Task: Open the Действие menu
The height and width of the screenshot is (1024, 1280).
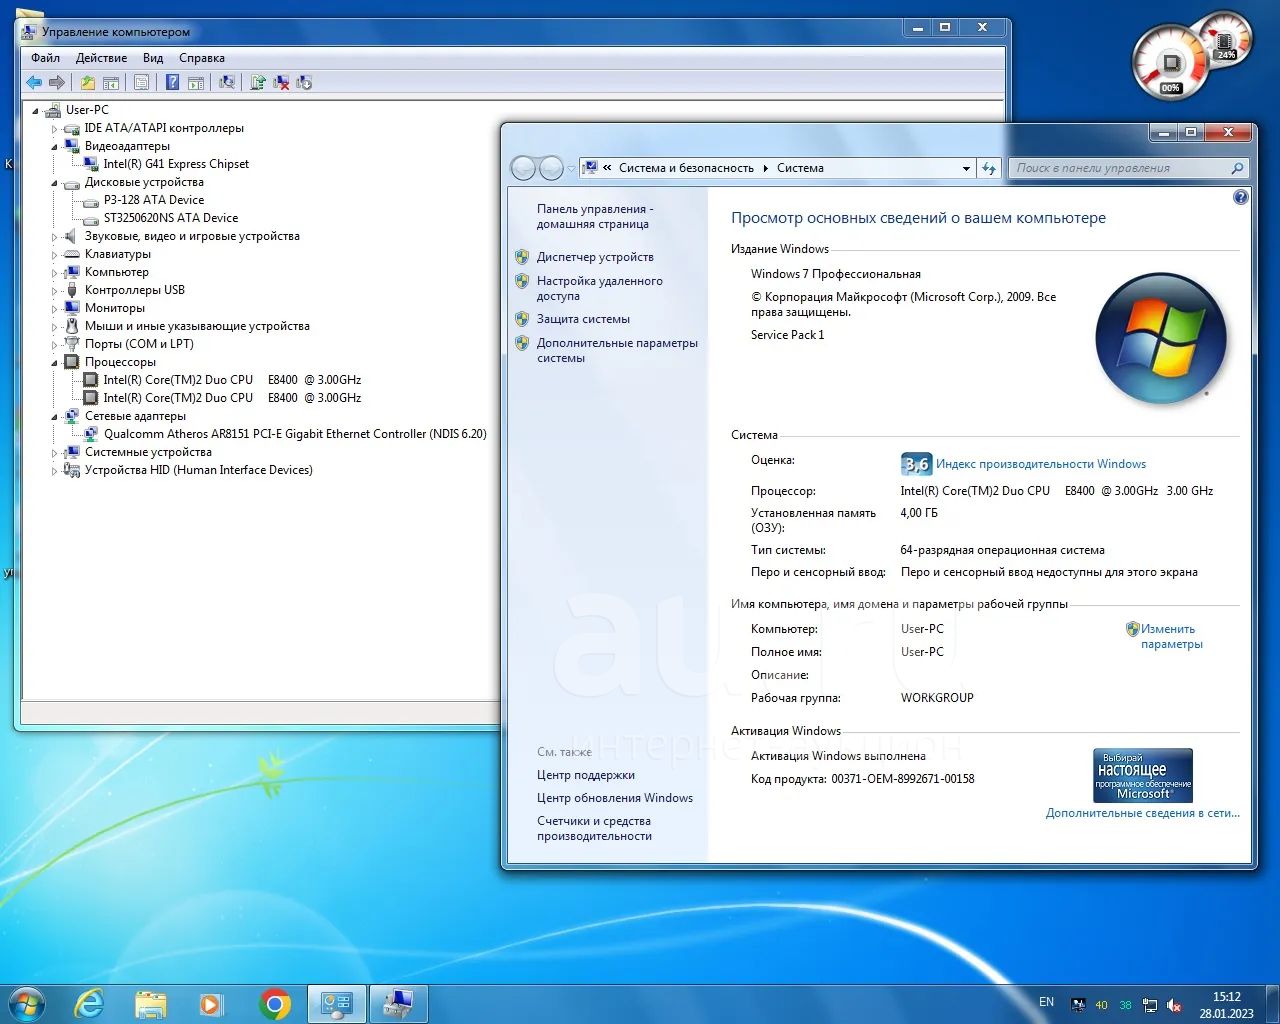Action: [x=101, y=58]
